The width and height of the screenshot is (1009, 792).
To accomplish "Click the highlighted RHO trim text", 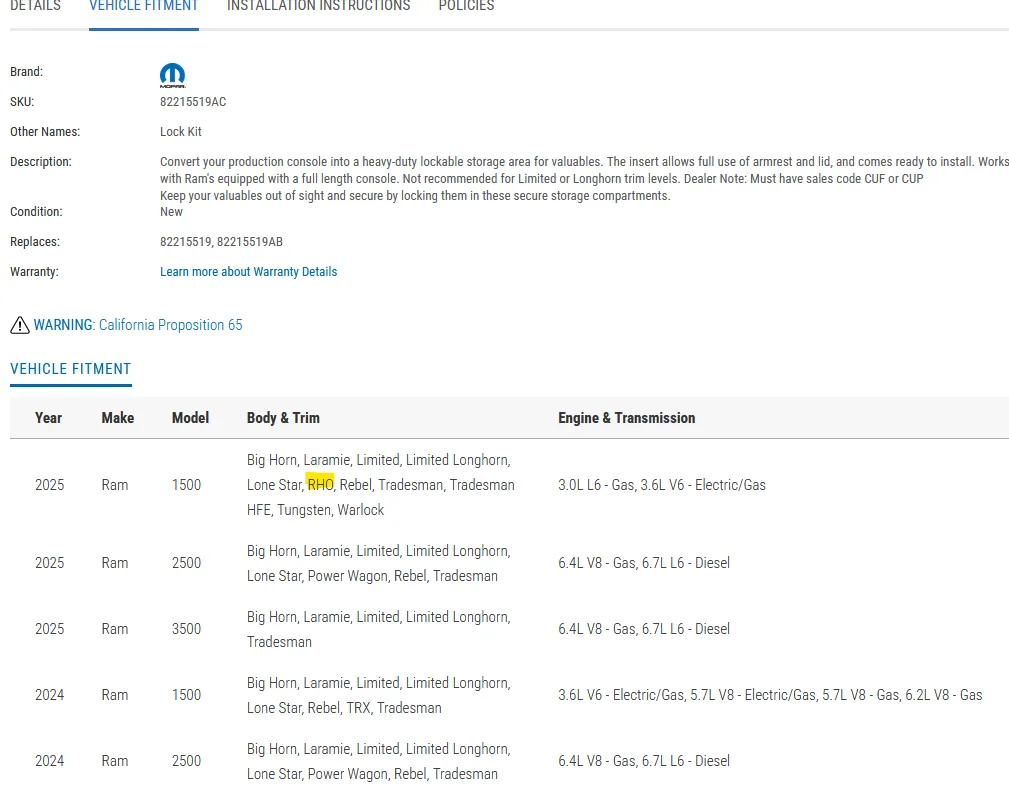I will pos(320,484).
